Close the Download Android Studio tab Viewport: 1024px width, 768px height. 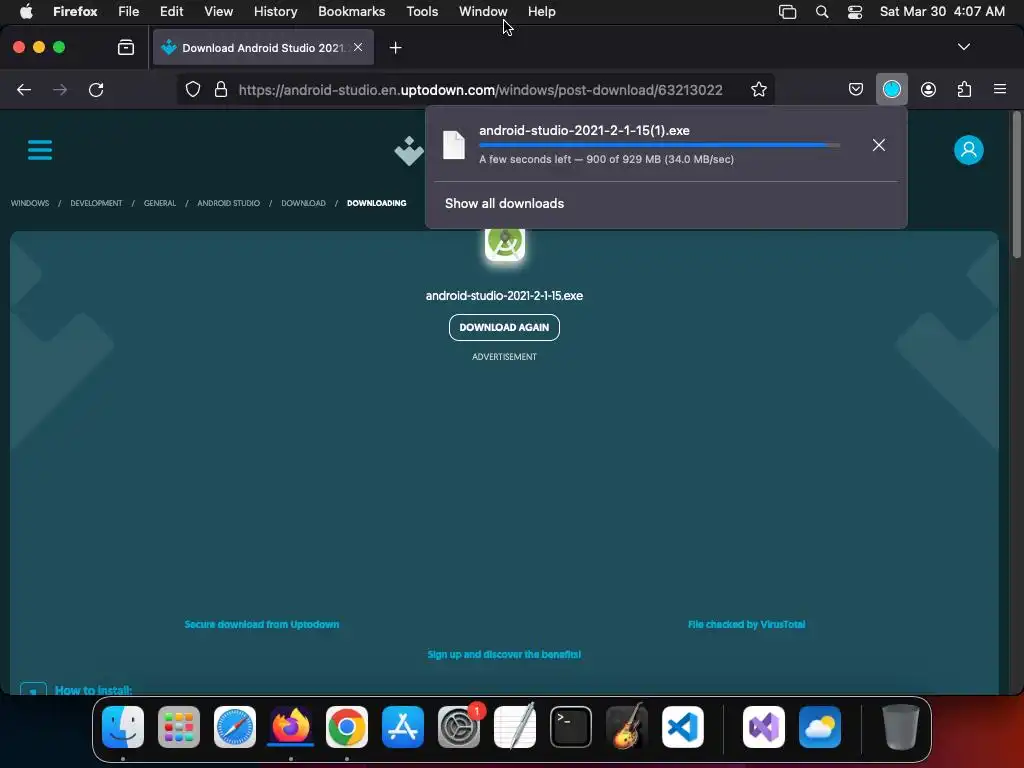358,47
